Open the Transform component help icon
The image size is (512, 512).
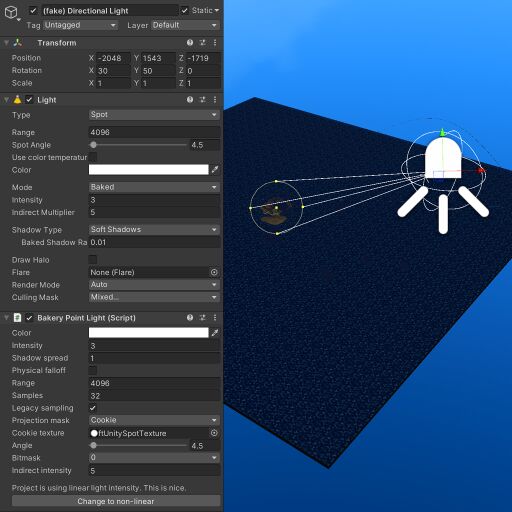tap(190, 43)
